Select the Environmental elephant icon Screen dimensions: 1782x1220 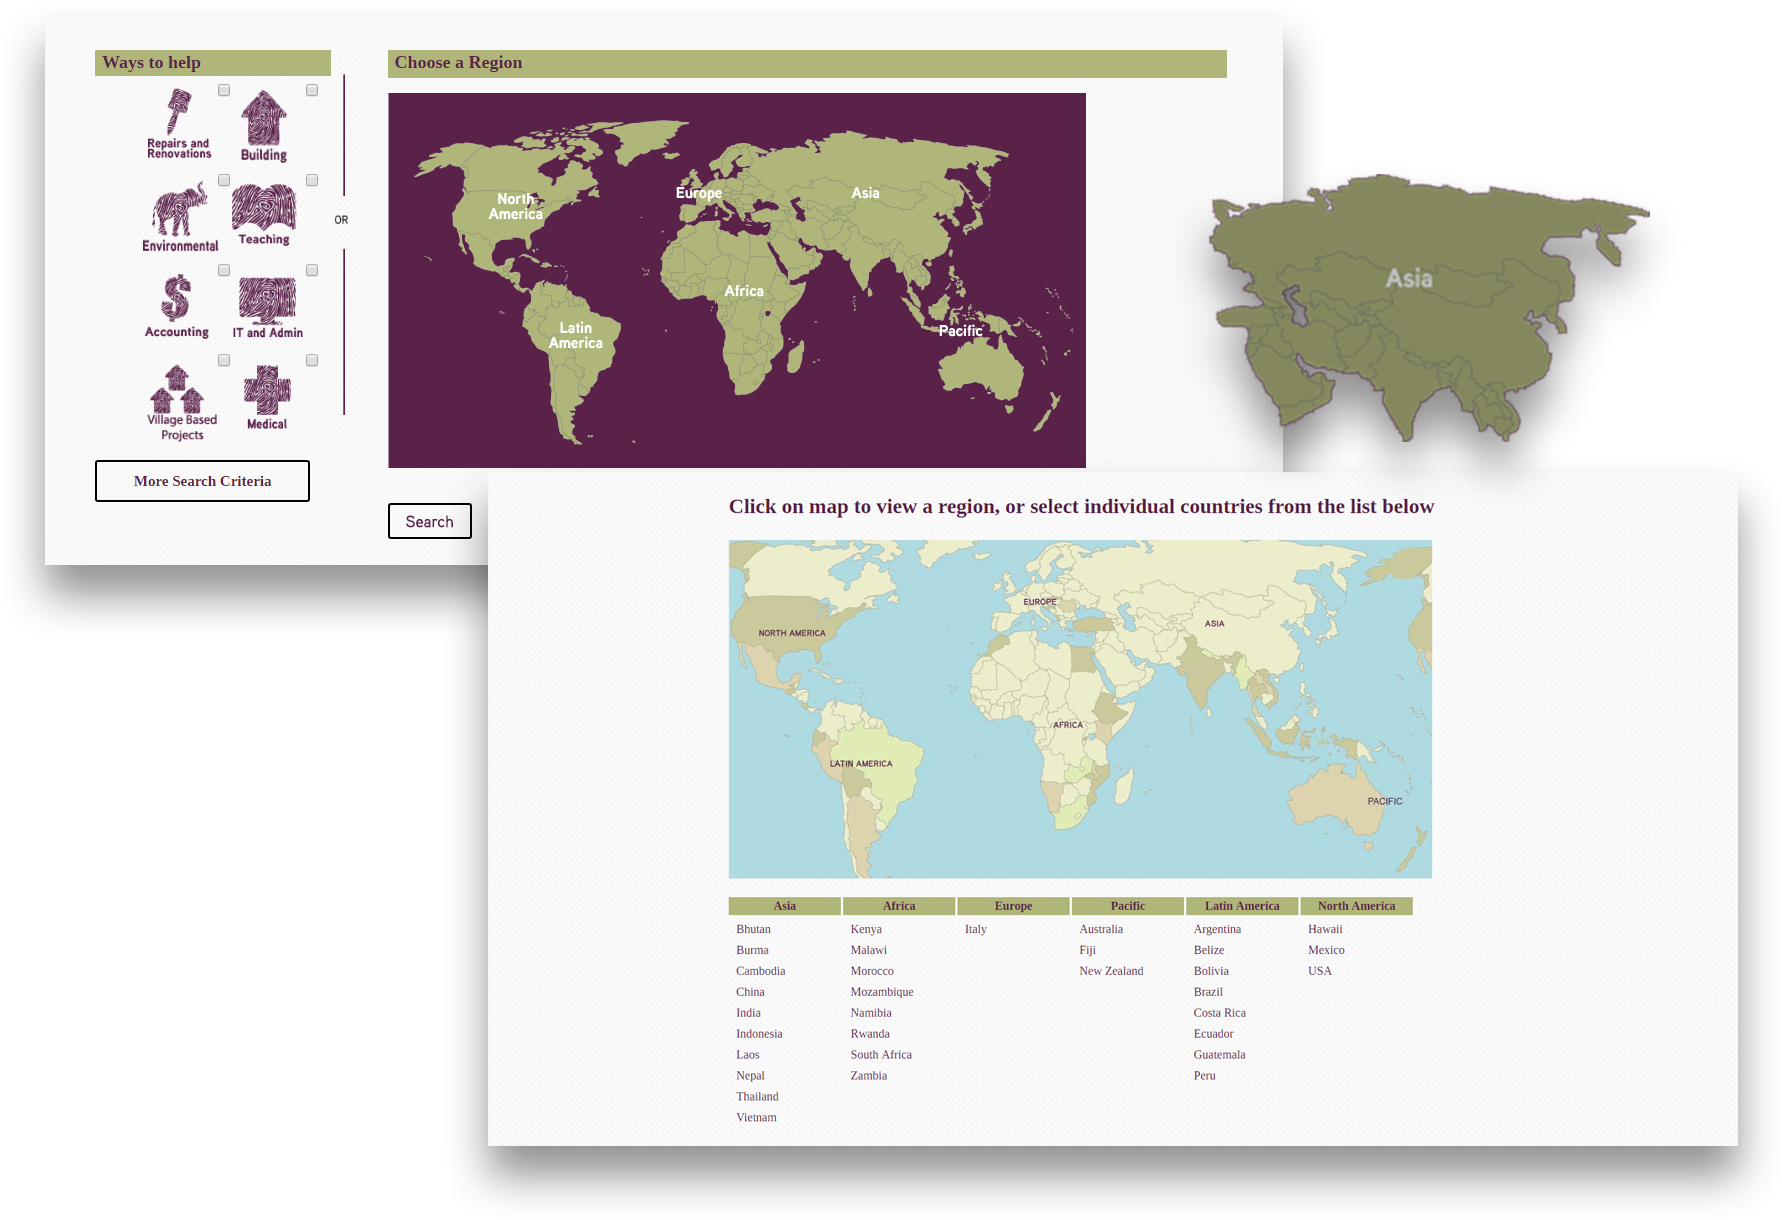(x=179, y=210)
